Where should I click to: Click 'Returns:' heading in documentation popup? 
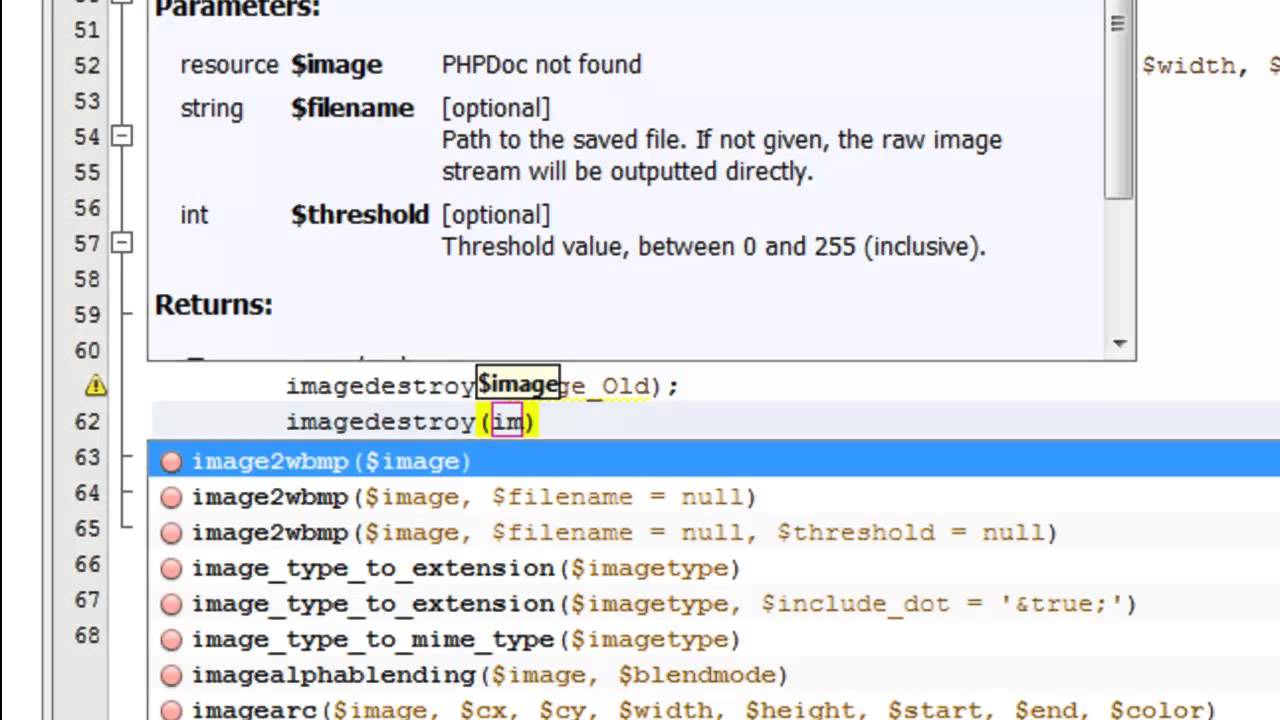pos(213,304)
